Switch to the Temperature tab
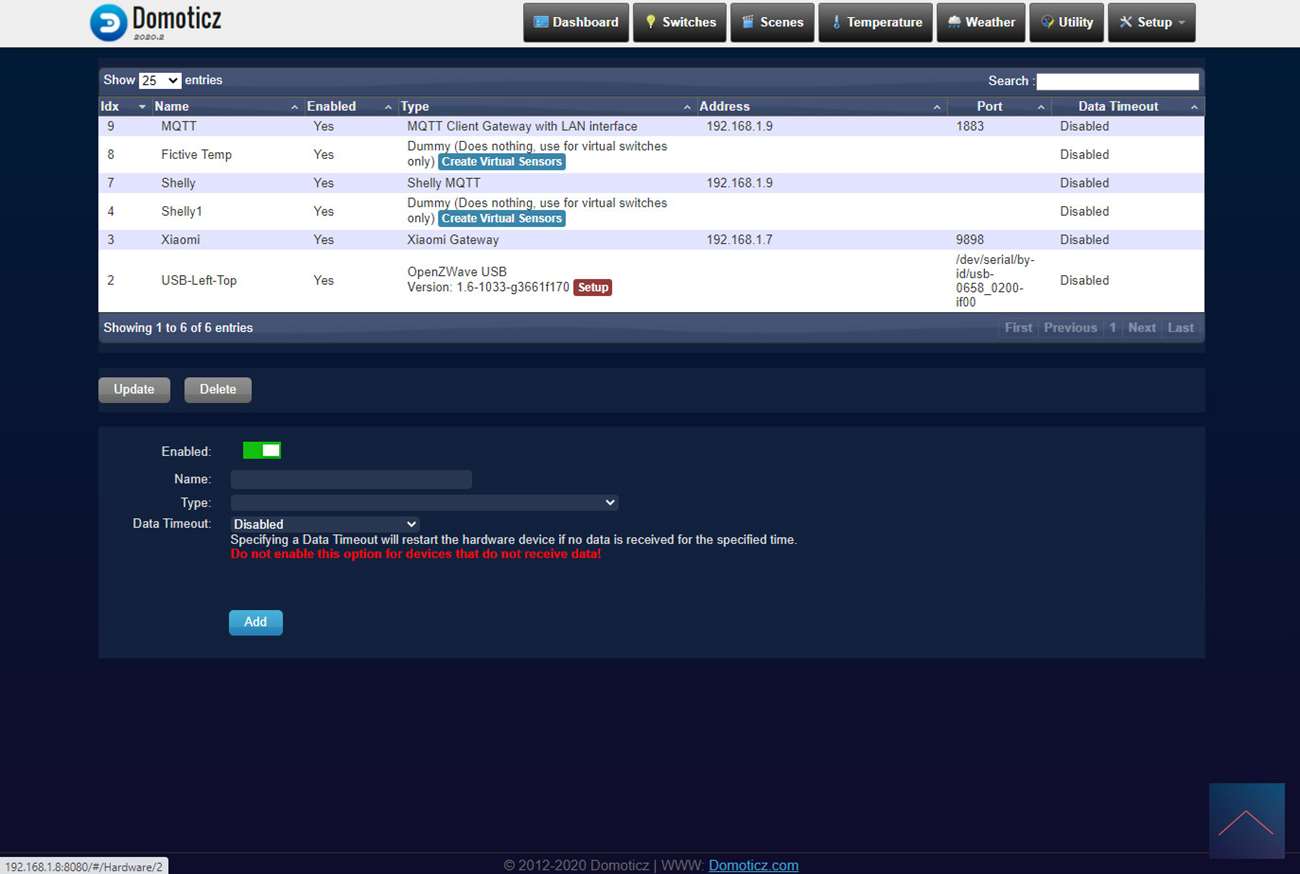The height and width of the screenshot is (874, 1300). (876, 22)
